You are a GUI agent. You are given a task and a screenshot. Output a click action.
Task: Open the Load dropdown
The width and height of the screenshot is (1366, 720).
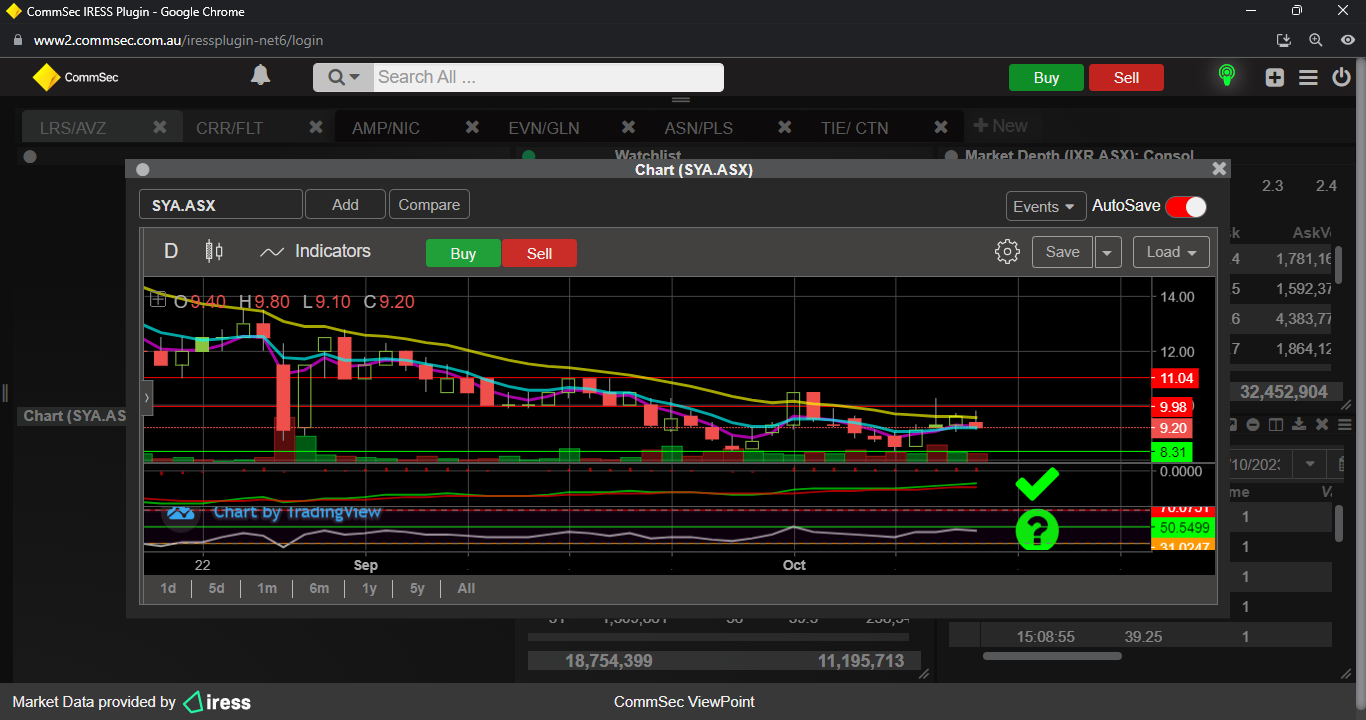point(1171,252)
